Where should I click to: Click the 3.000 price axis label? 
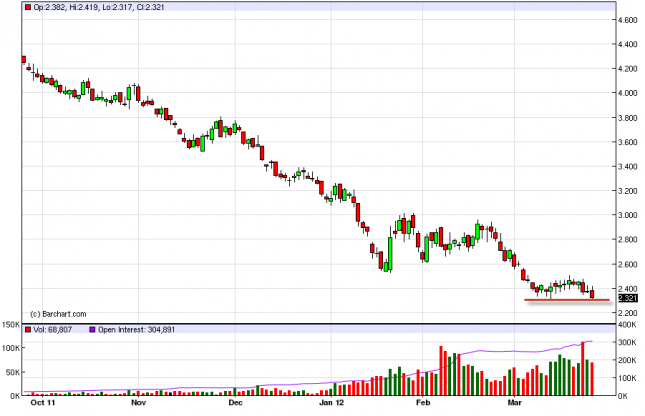click(628, 215)
